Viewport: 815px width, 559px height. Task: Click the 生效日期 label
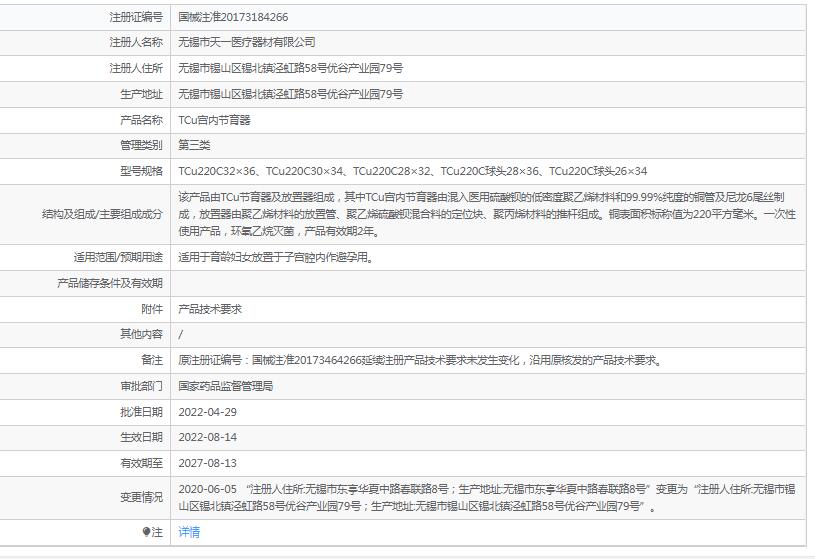141,437
